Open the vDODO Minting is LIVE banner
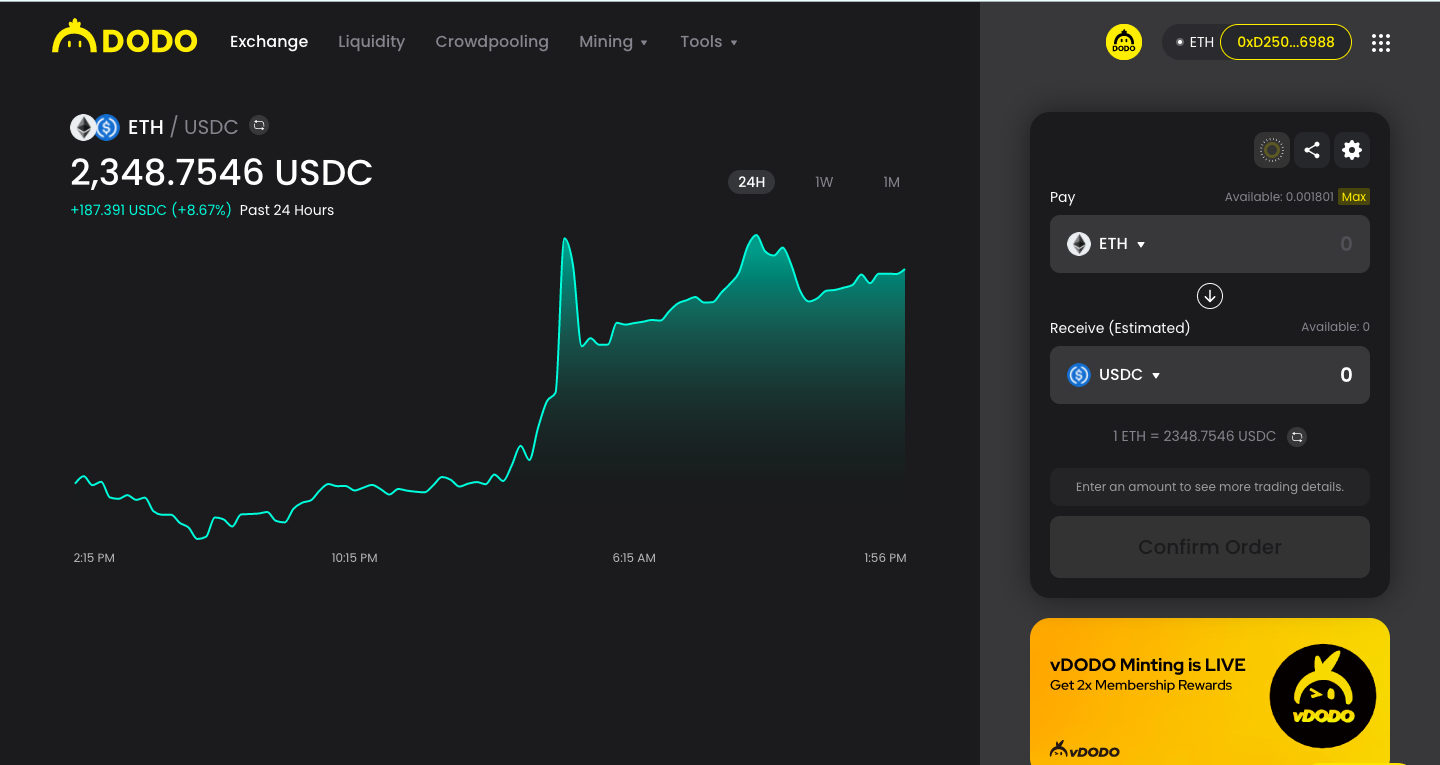 tap(1210, 691)
